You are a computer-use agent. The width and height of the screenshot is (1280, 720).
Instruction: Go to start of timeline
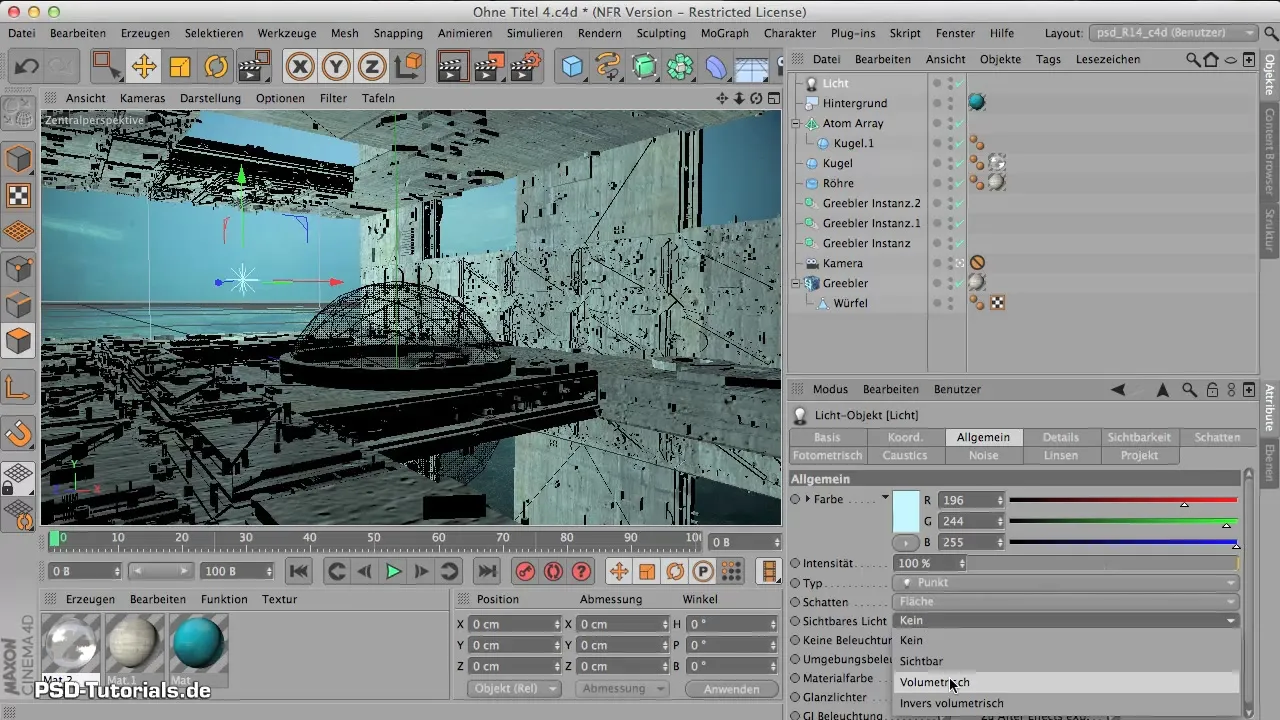pyautogui.click(x=298, y=571)
